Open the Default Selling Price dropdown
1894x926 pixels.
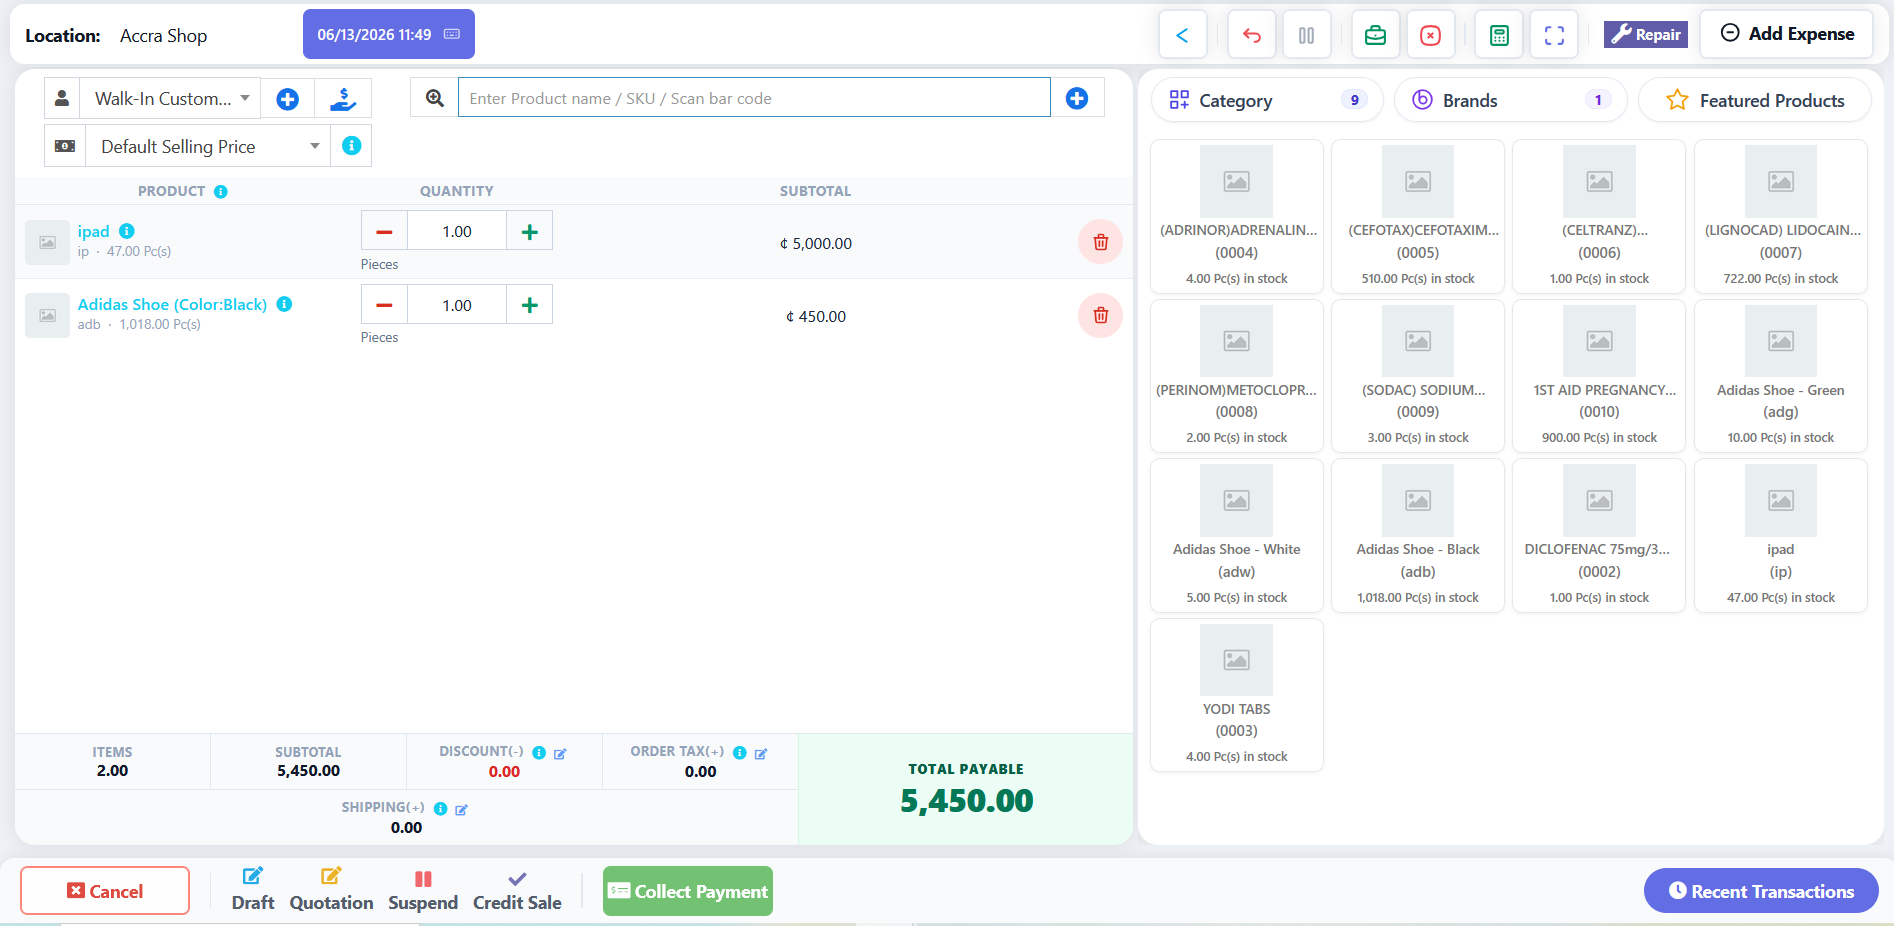(208, 146)
